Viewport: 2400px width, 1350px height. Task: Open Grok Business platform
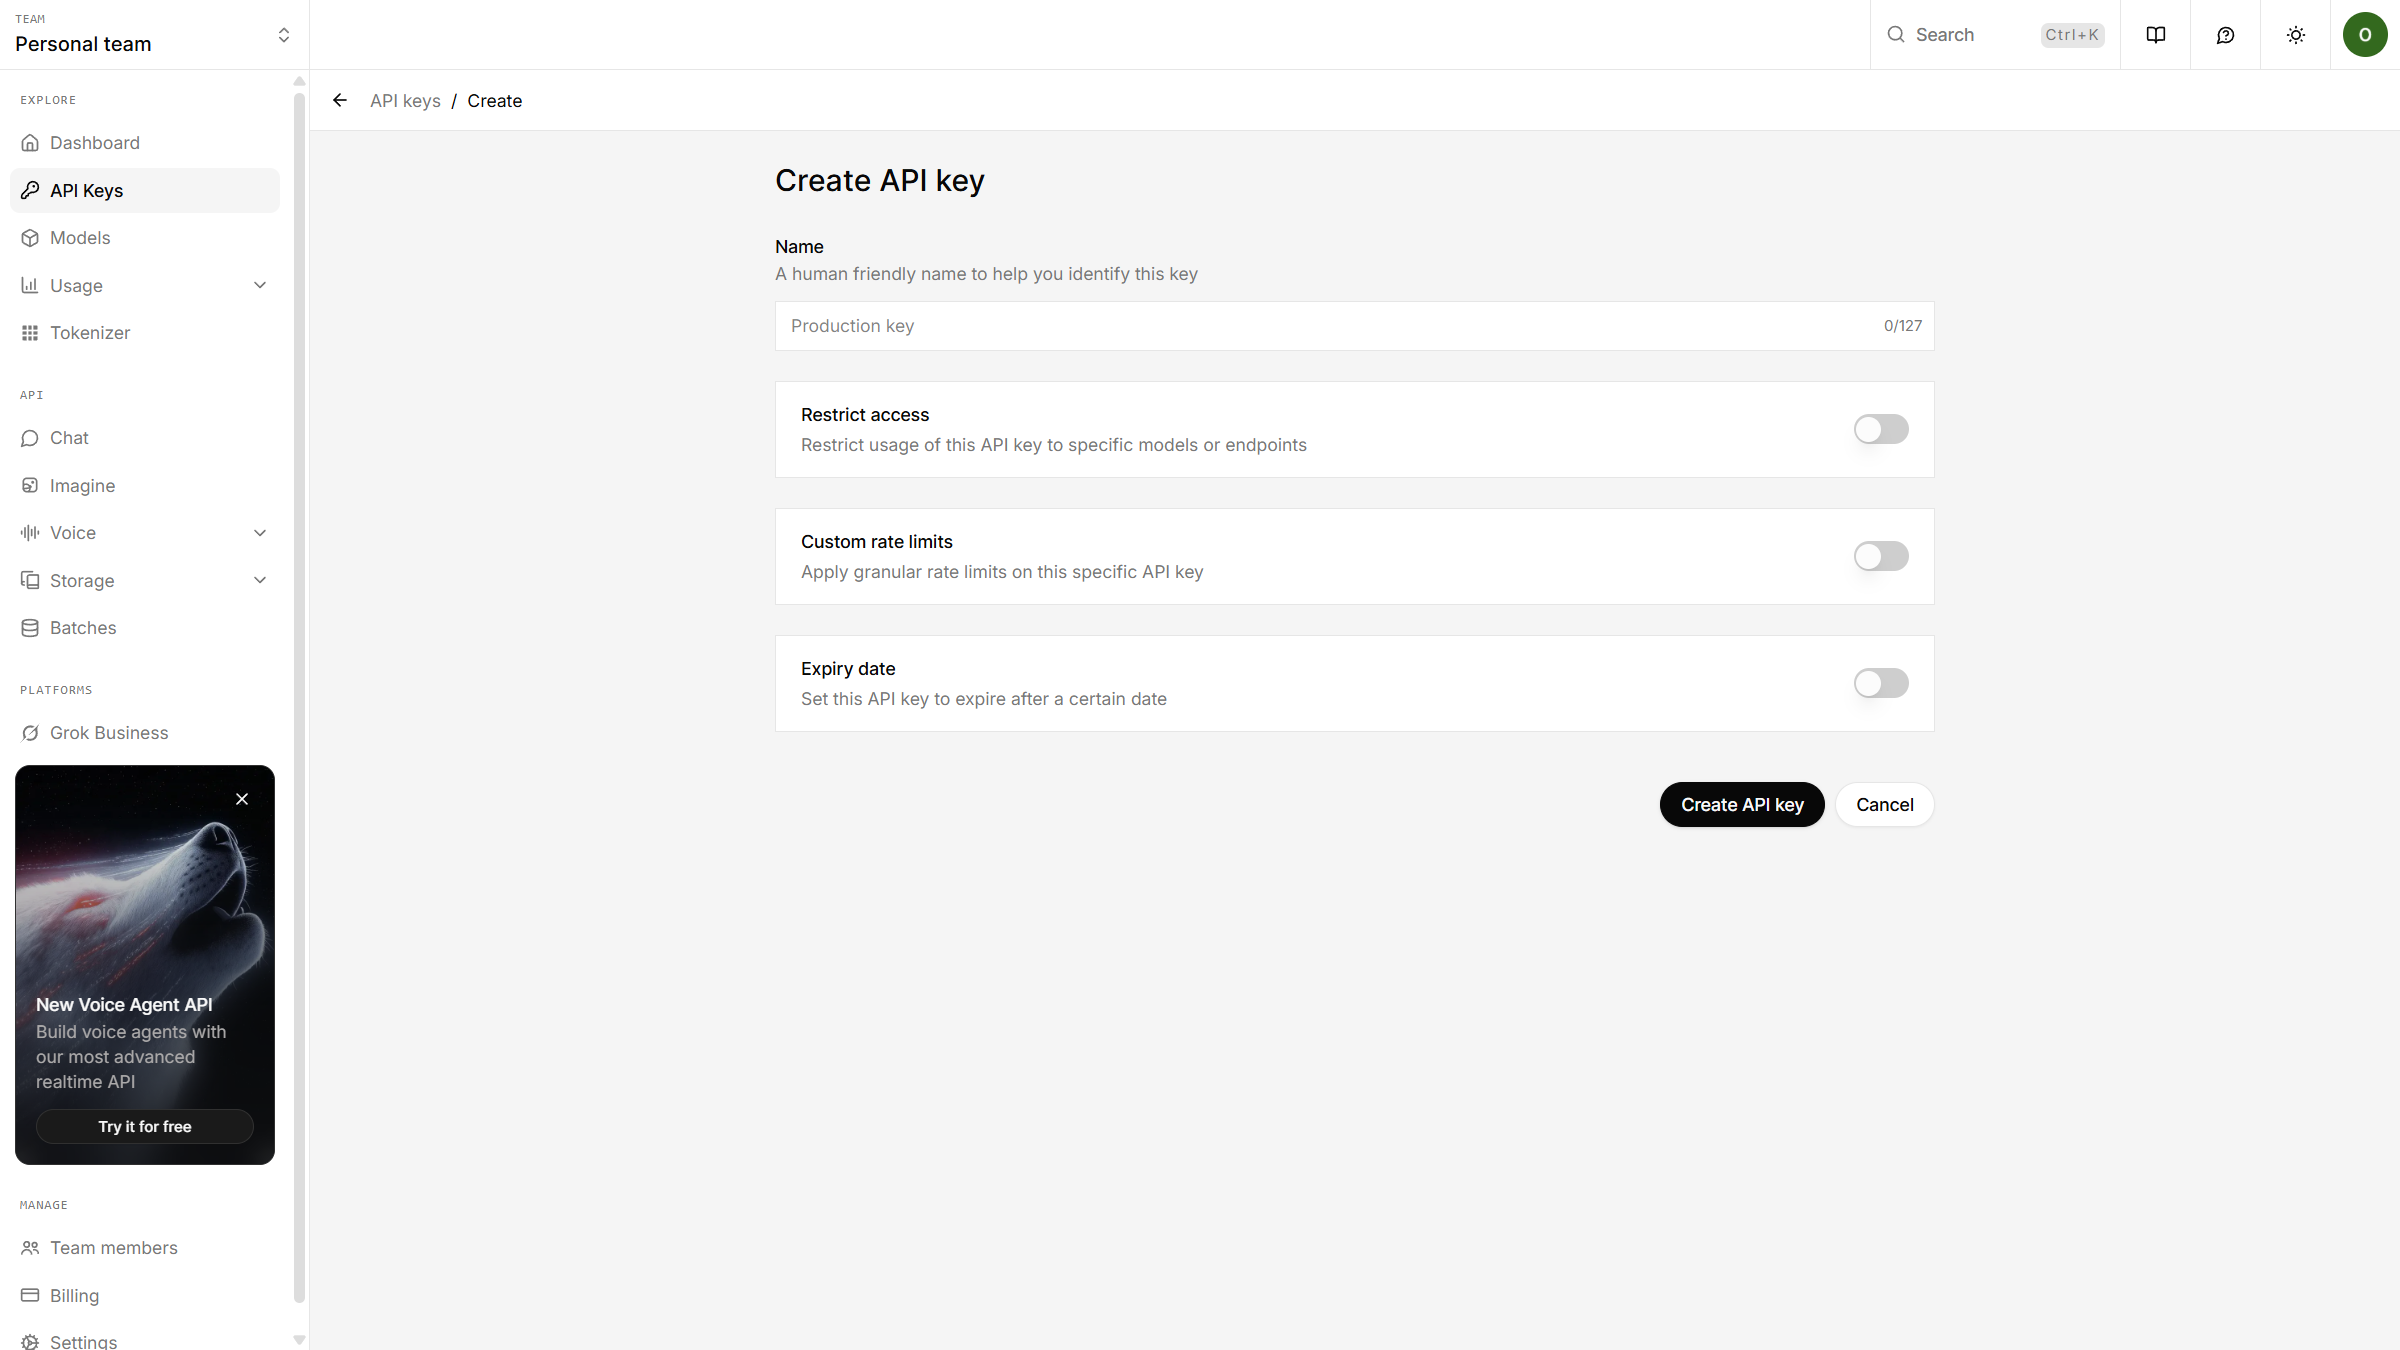[109, 732]
